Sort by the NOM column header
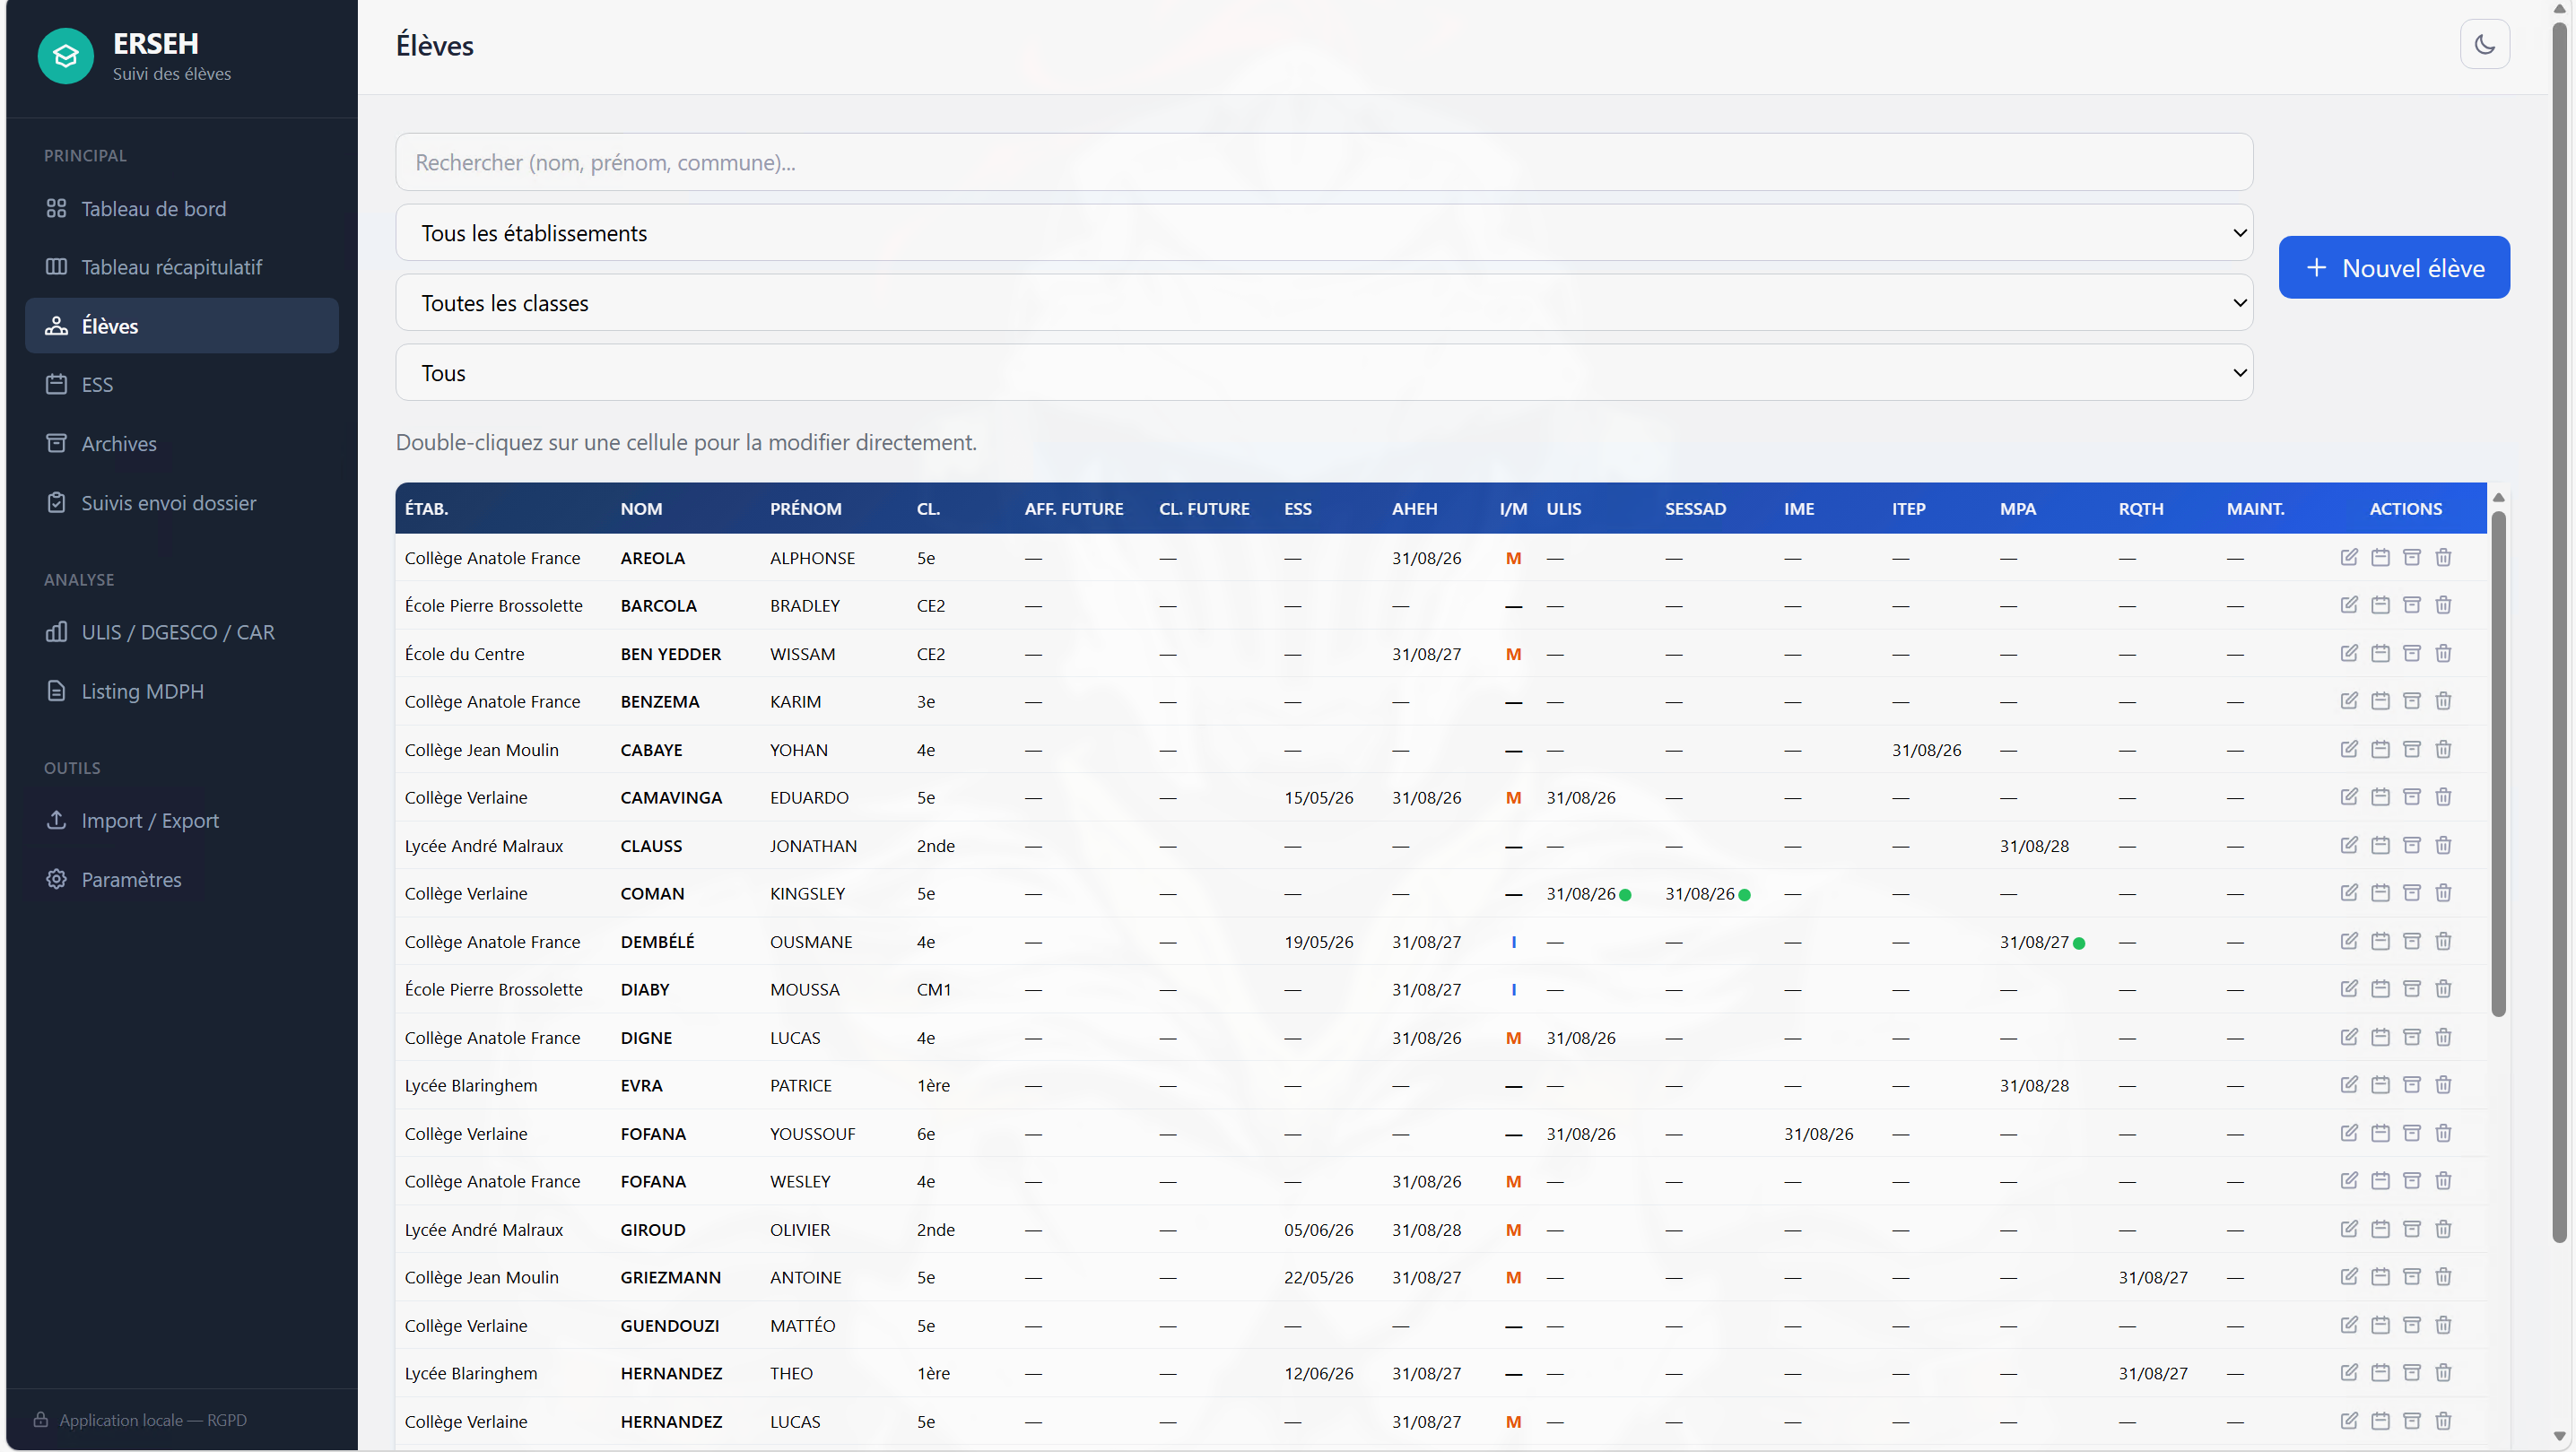This screenshot has width=2576, height=1452. pyautogui.click(x=641, y=508)
